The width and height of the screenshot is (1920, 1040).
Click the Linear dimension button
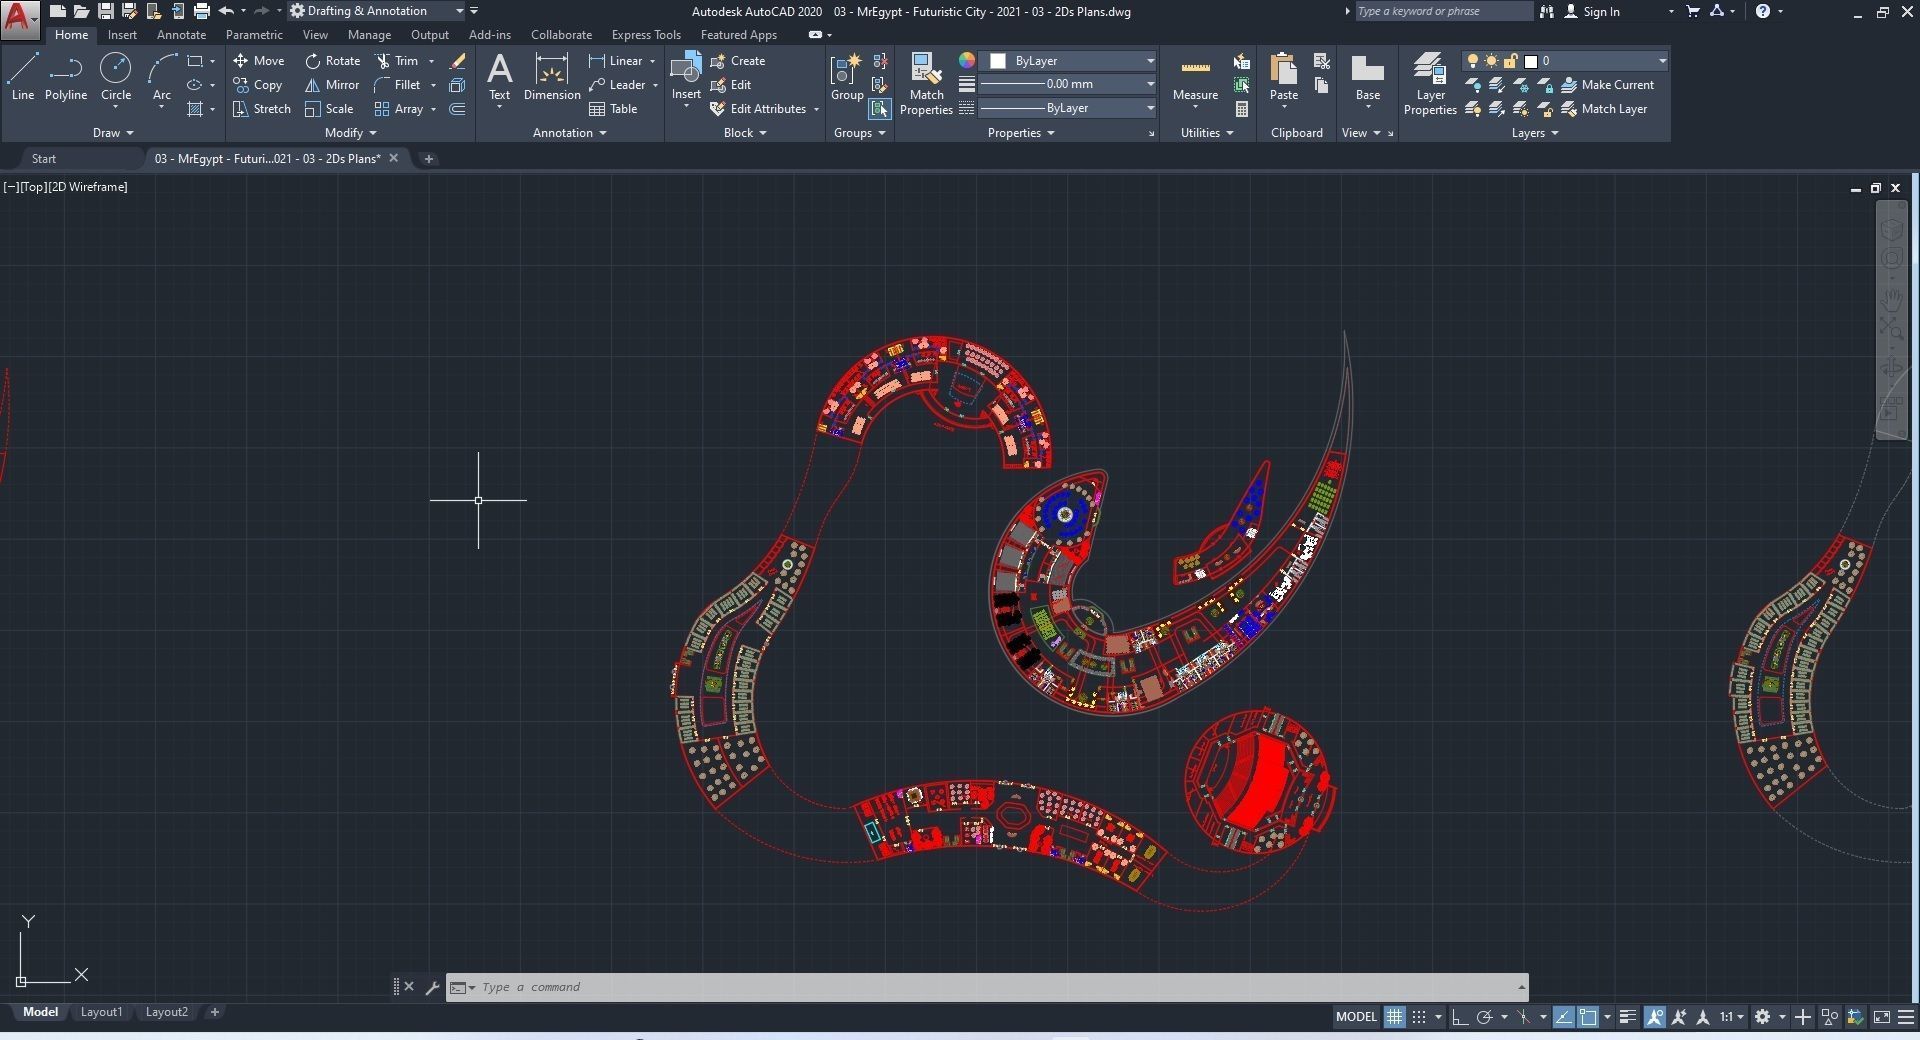tap(616, 61)
